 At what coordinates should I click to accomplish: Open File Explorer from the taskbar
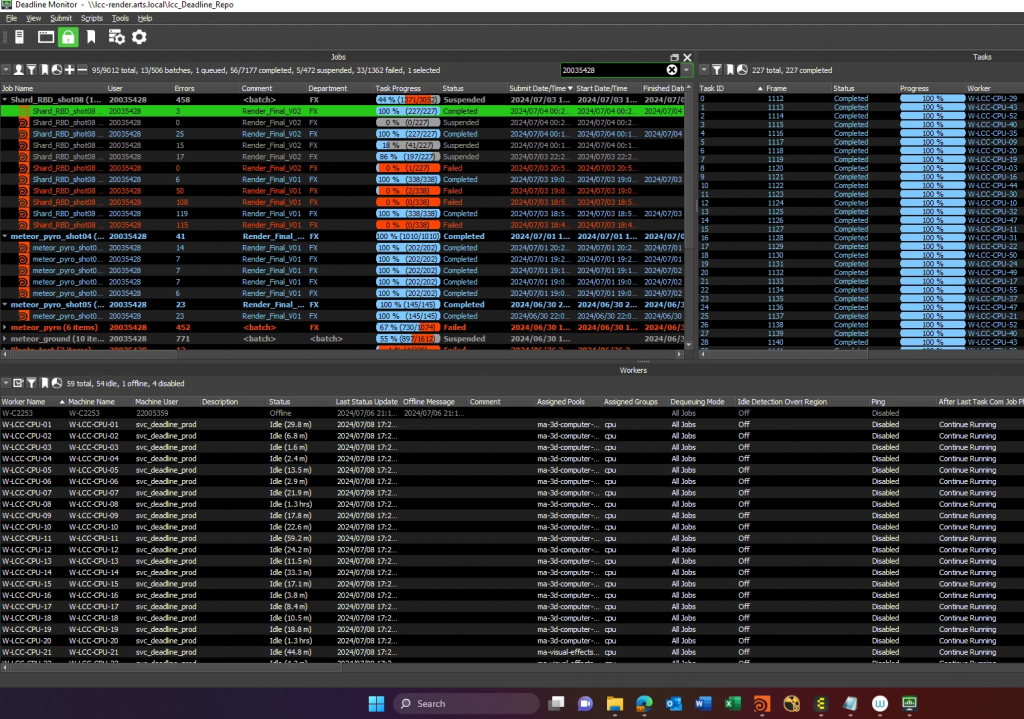click(x=615, y=703)
